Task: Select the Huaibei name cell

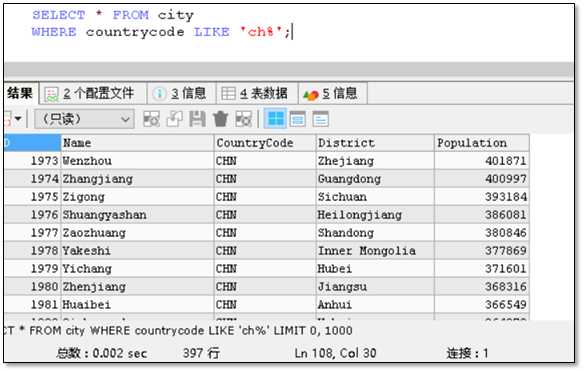Action: [x=137, y=305]
